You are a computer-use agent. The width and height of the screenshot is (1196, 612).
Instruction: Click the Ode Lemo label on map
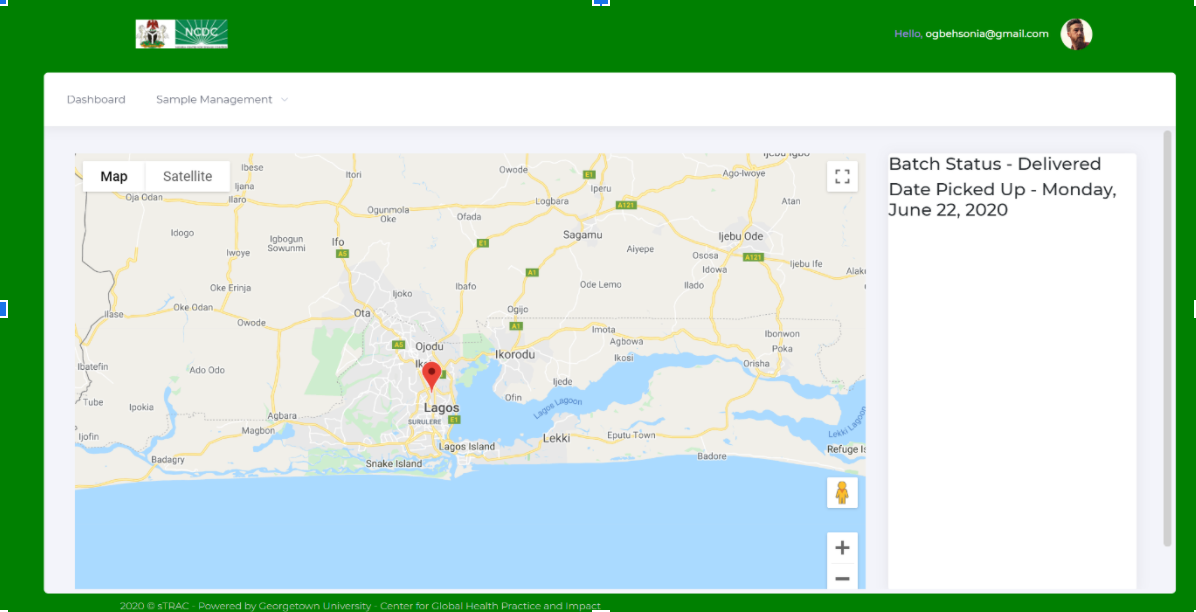click(x=600, y=285)
